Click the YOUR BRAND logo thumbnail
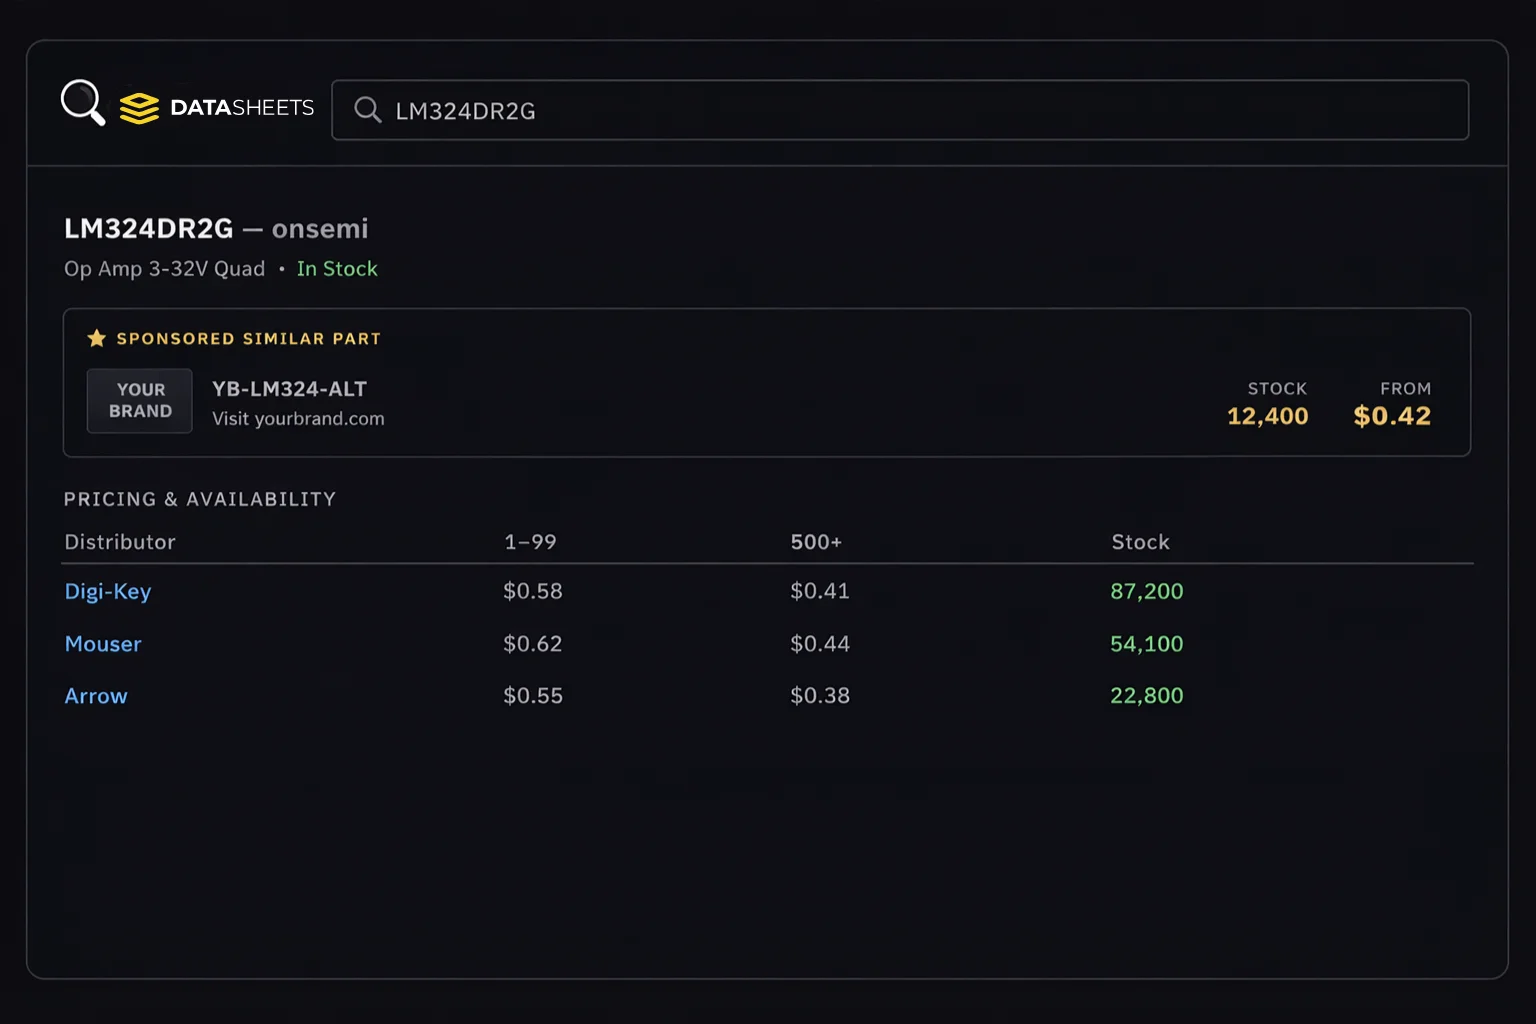Image resolution: width=1536 pixels, height=1024 pixels. pyautogui.click(x=140, y=401)
